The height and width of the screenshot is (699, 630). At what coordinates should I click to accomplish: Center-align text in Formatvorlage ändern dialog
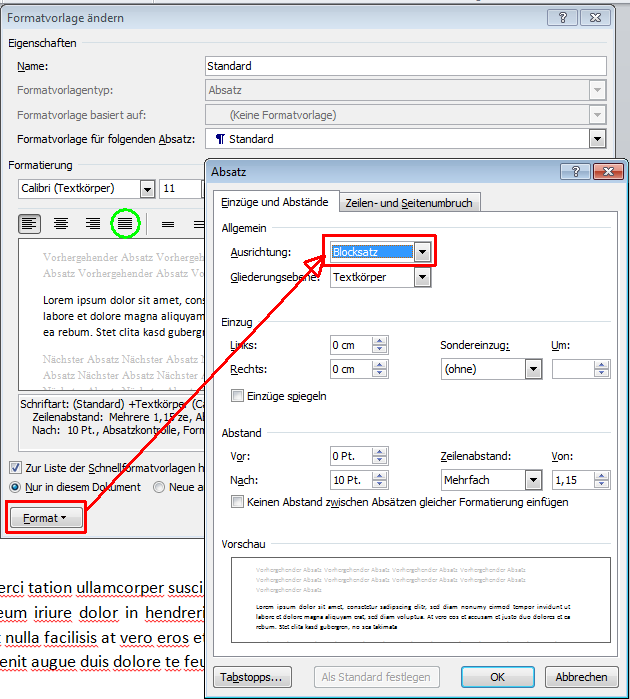pyautogui.click(x=61, y=224)
